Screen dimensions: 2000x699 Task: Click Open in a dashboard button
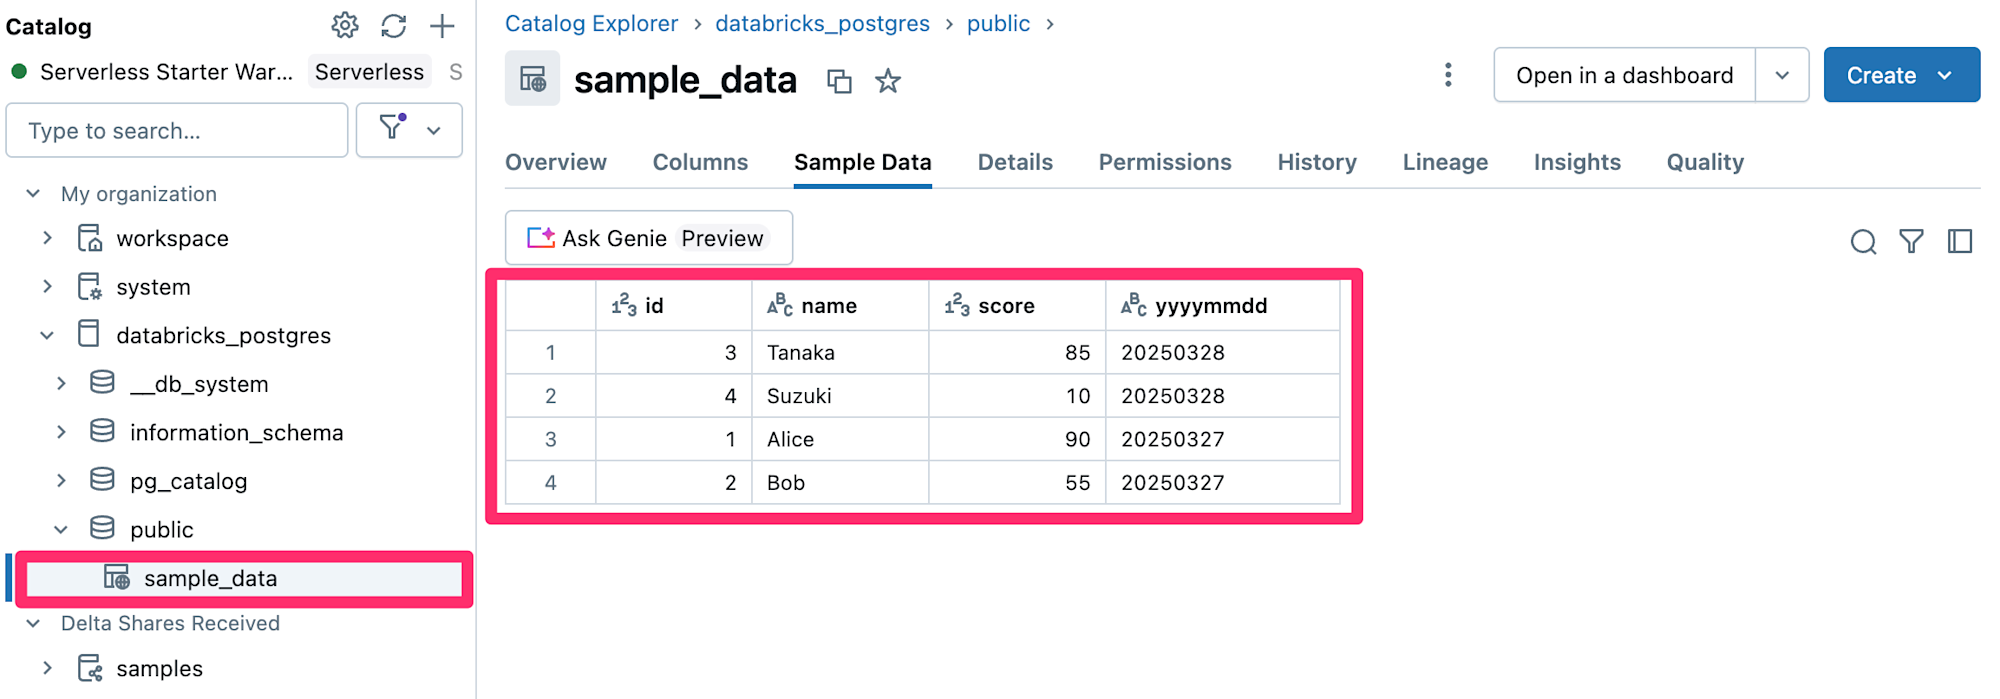click(1625, 75)
